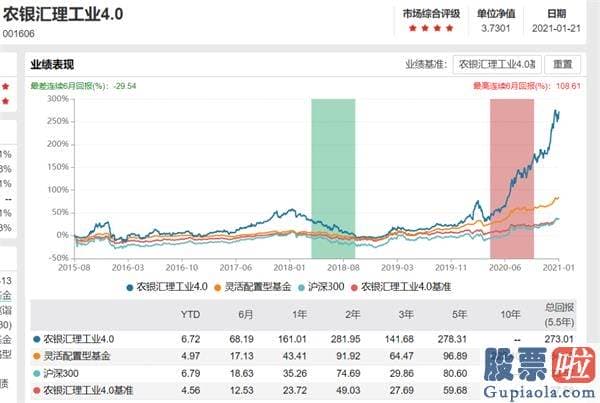Image resolution: width=600 pixels, height=403 pixels.
Task: Click the peak of the blue fund line
Action: coord(555,111)
